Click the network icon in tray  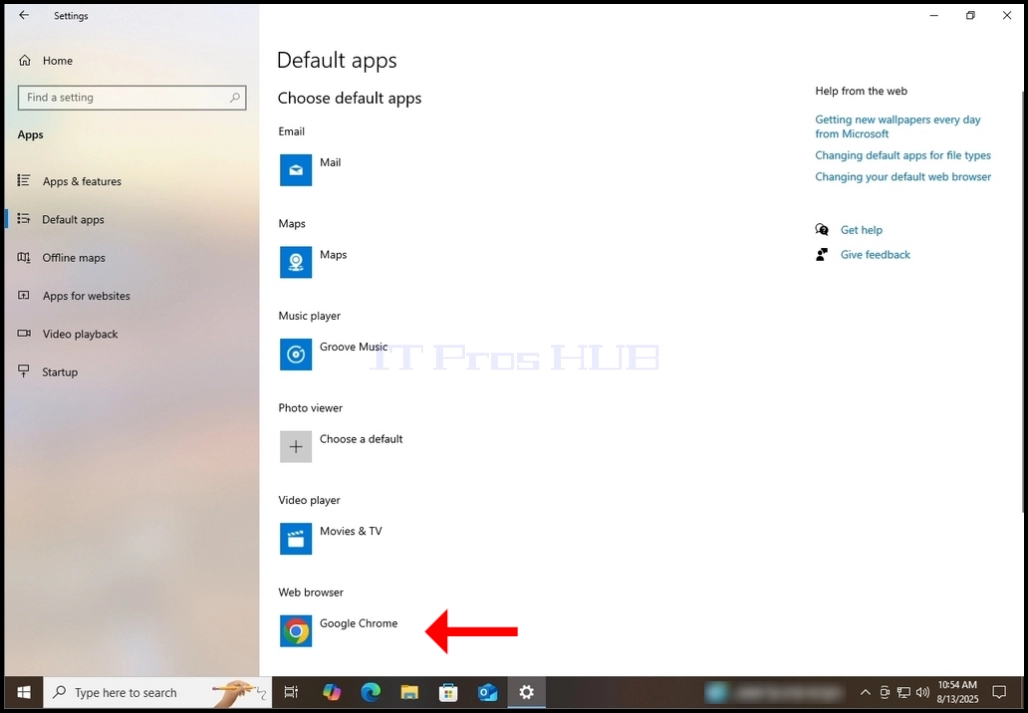[x=903, y=693]
